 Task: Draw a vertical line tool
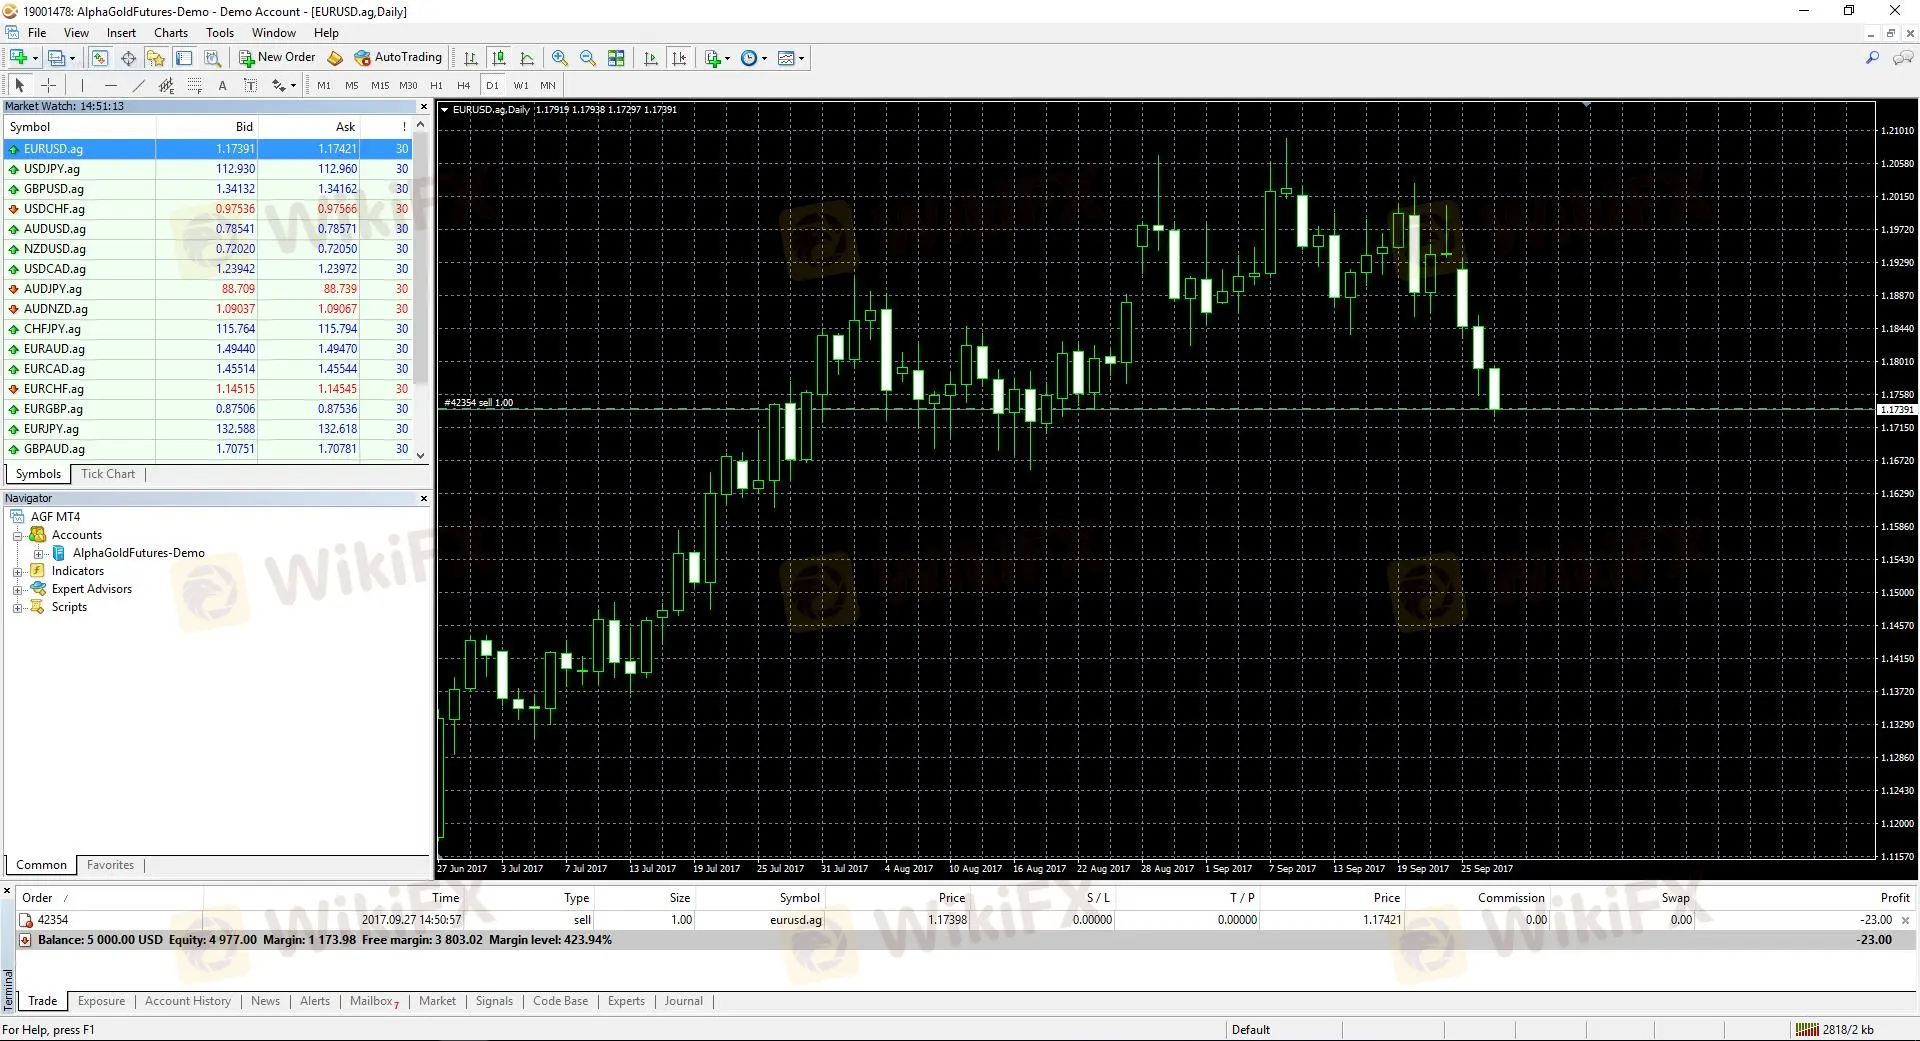(82, 85)
